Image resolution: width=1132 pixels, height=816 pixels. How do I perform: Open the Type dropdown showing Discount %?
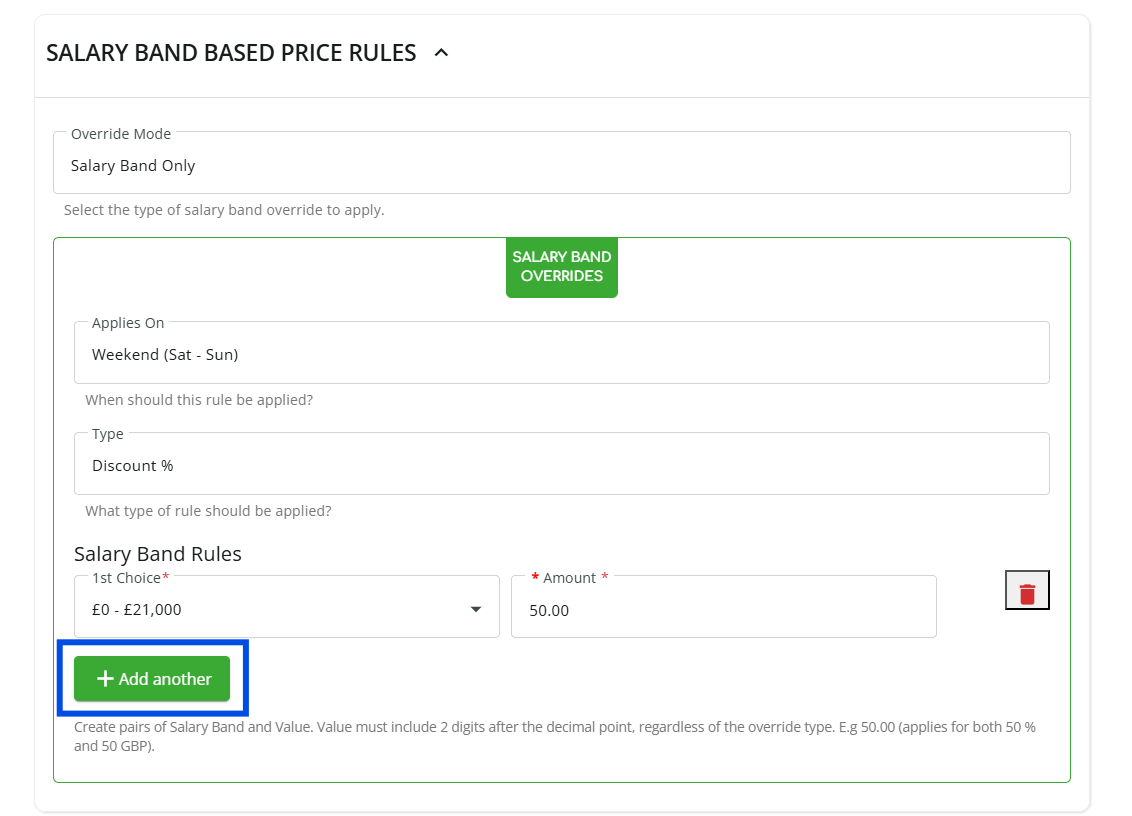561,465
